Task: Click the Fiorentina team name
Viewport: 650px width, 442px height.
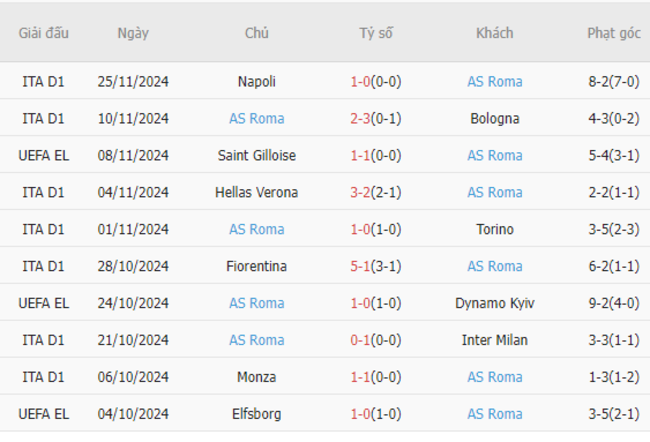Action: pos(257,266)
